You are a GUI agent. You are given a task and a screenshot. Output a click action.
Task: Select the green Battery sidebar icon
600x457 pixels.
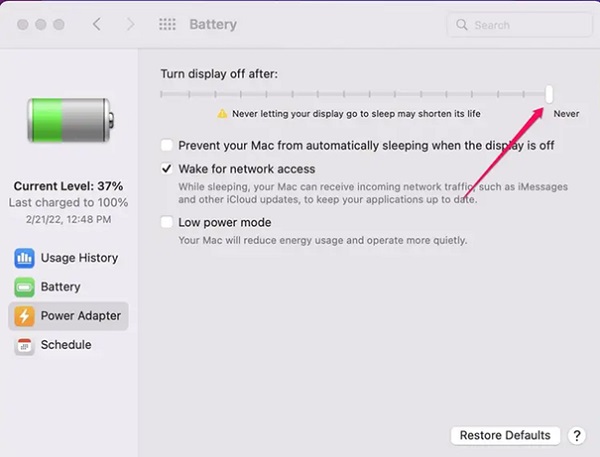[x=24, y=287]
